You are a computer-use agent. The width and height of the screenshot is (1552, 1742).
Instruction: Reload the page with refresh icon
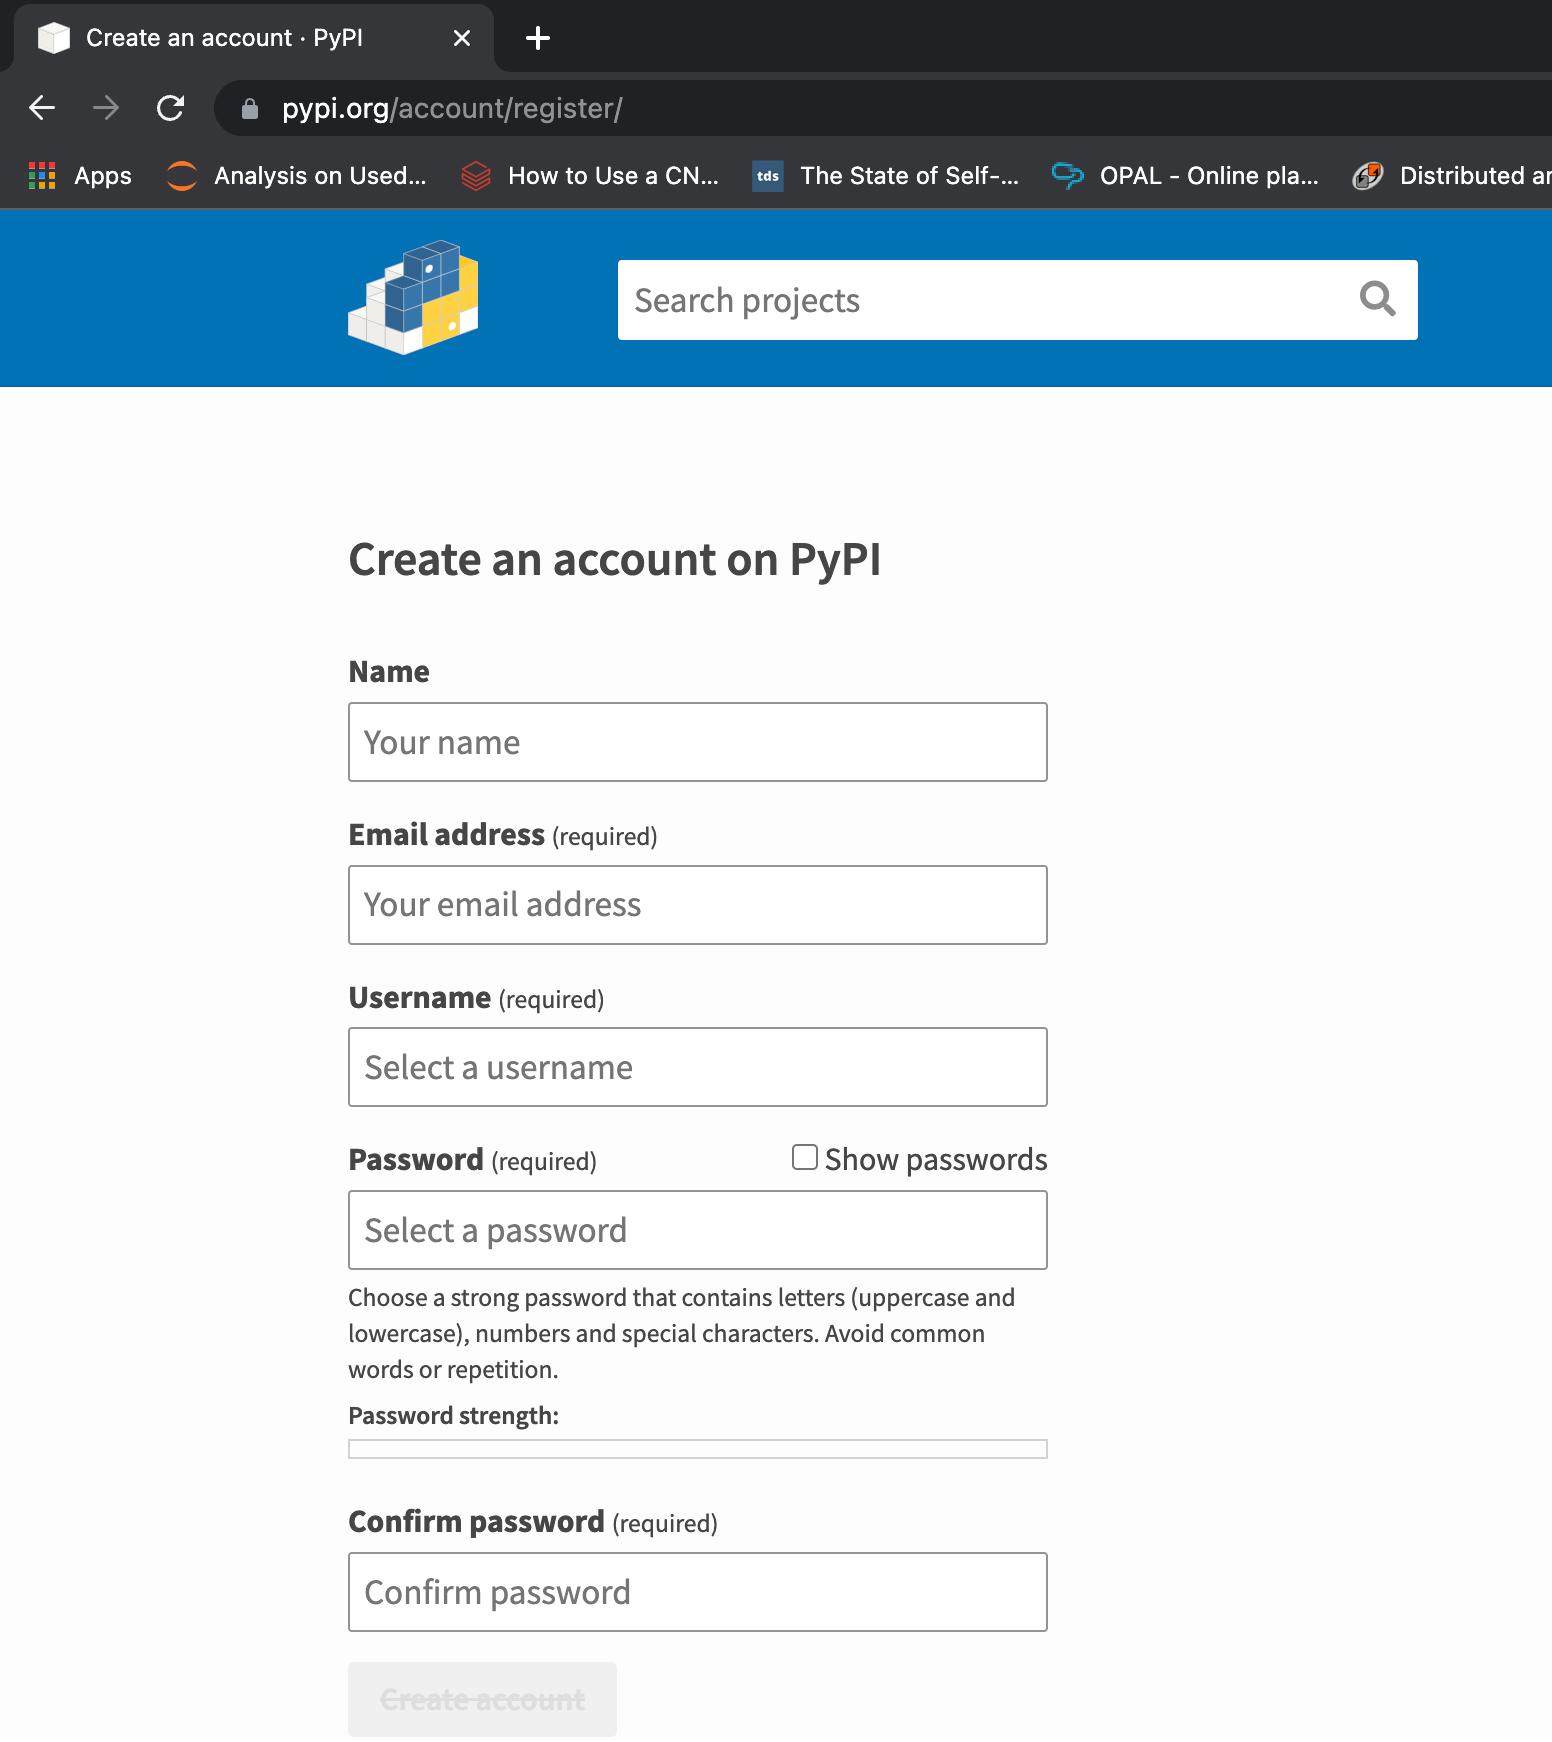pyautogui.click(x=171, y=108)
